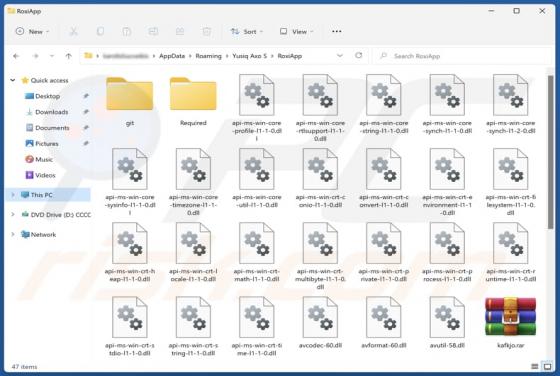
Task: Collapse the Quick access tree
Action: tap(12, 80)
